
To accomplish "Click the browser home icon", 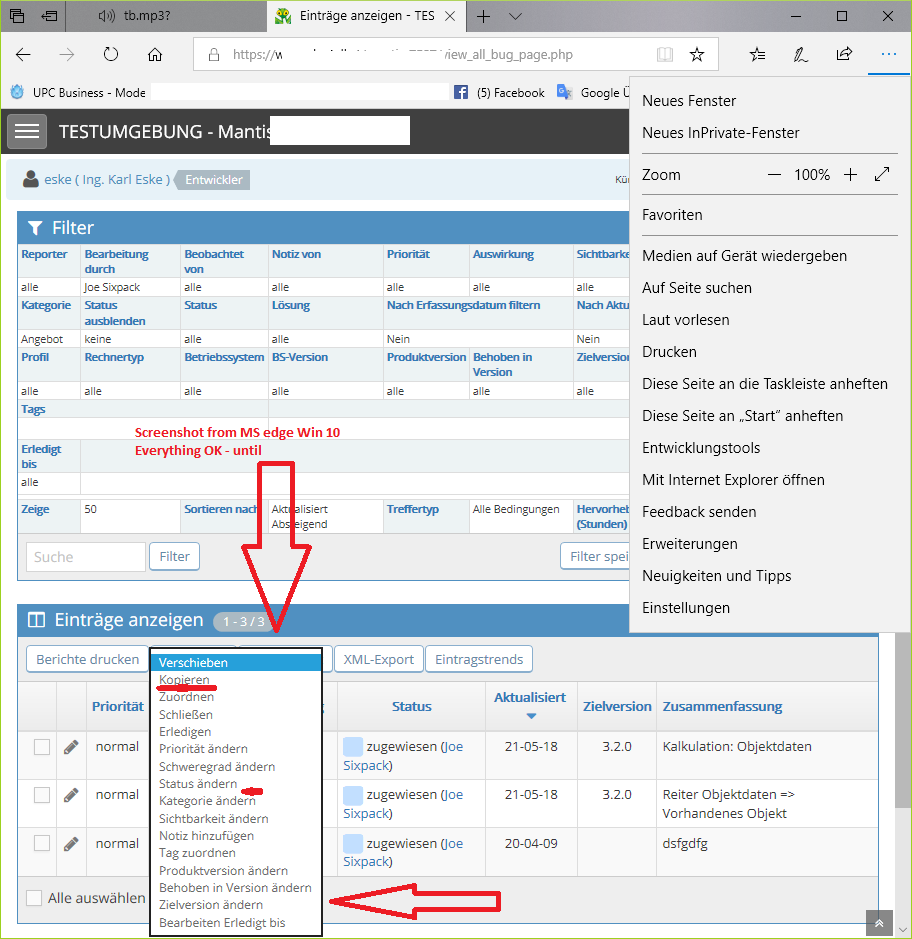I will tap(154, 55).
